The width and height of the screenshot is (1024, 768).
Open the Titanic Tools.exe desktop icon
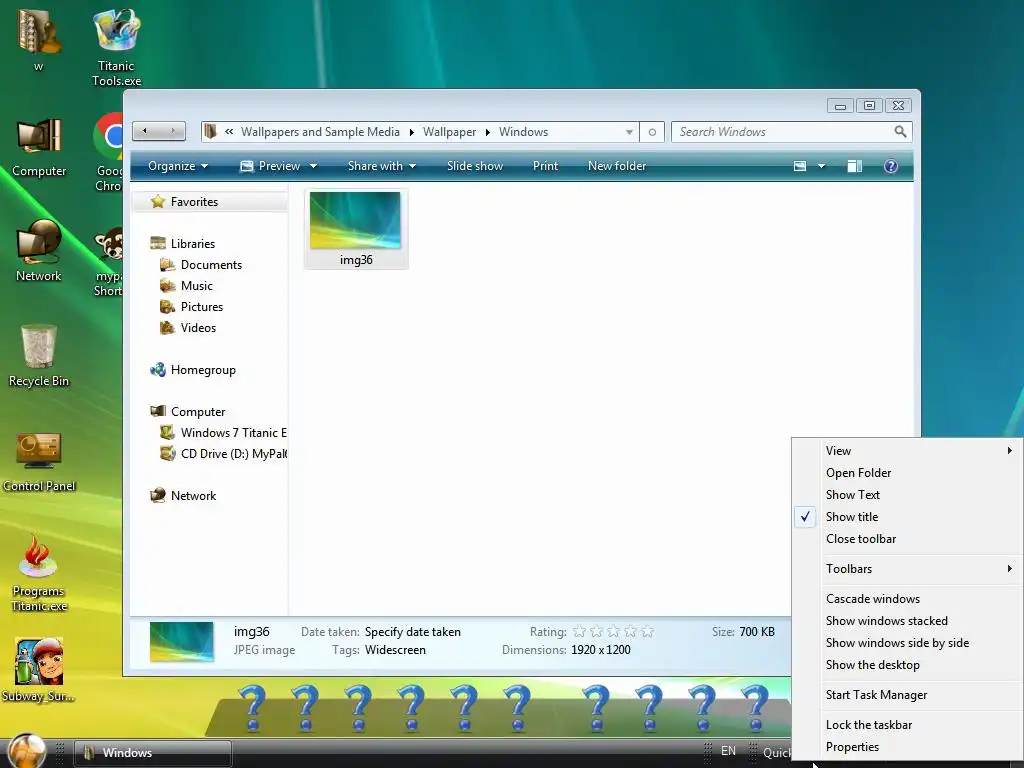(x=116, y=47)
